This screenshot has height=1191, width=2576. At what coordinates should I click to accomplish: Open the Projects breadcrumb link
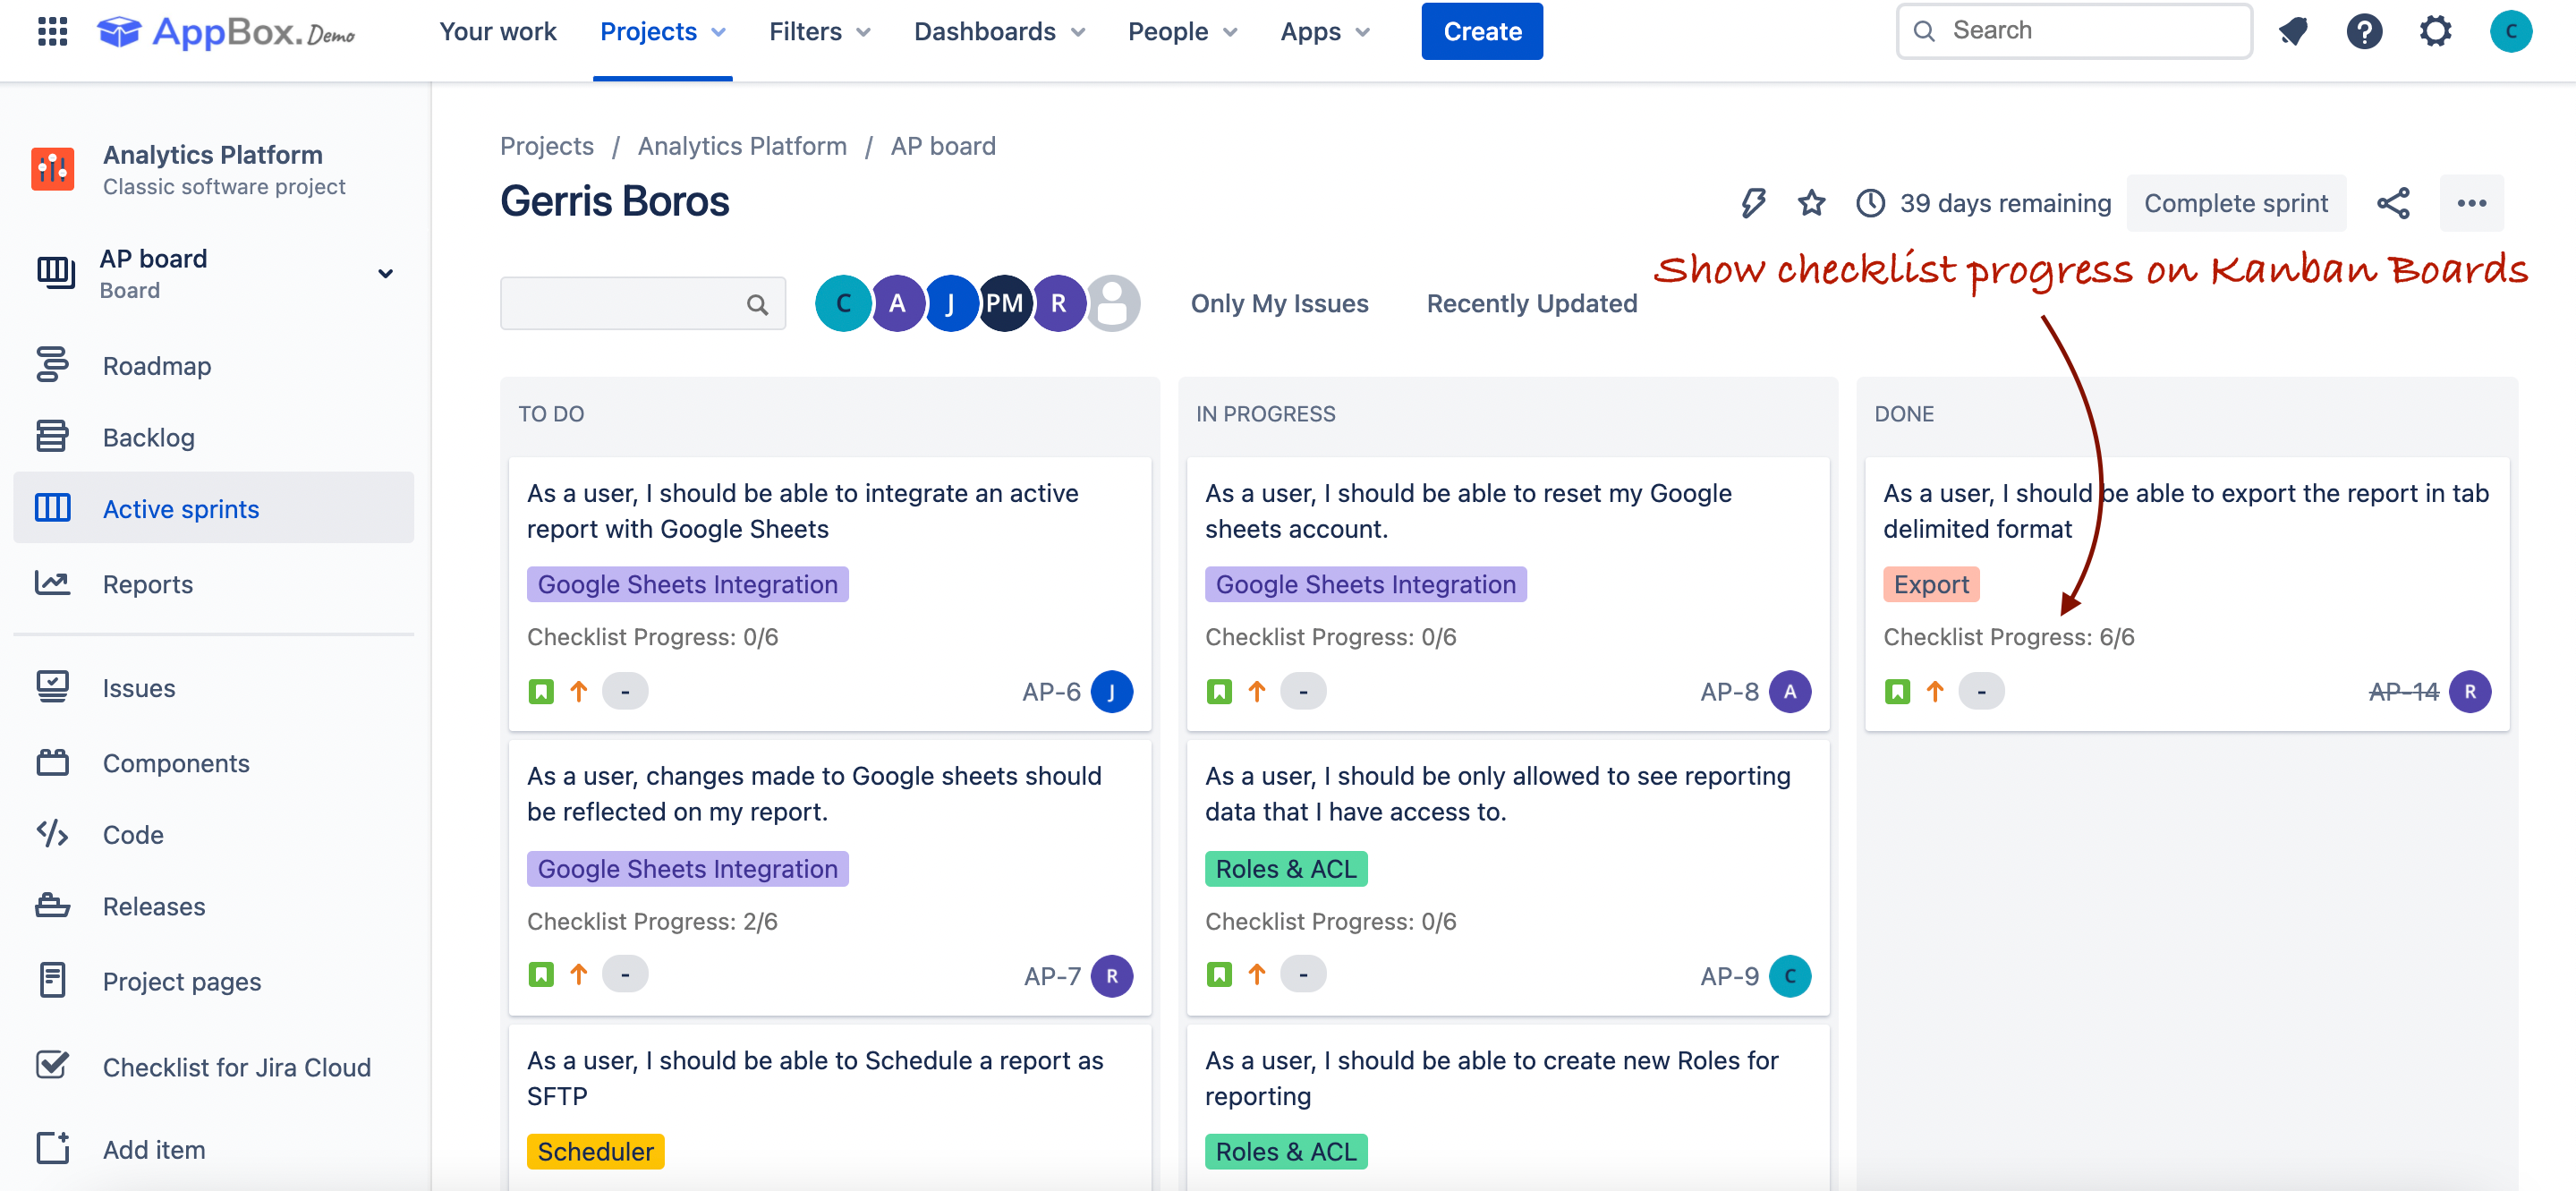click(546, 146)
